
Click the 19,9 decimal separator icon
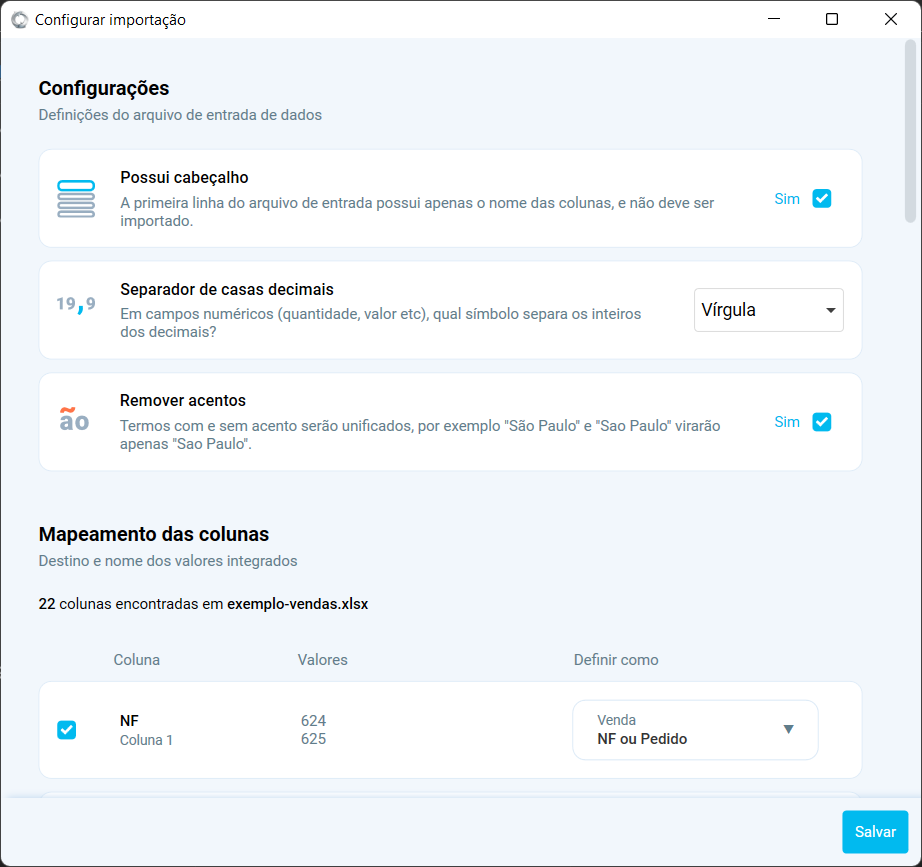76,304
